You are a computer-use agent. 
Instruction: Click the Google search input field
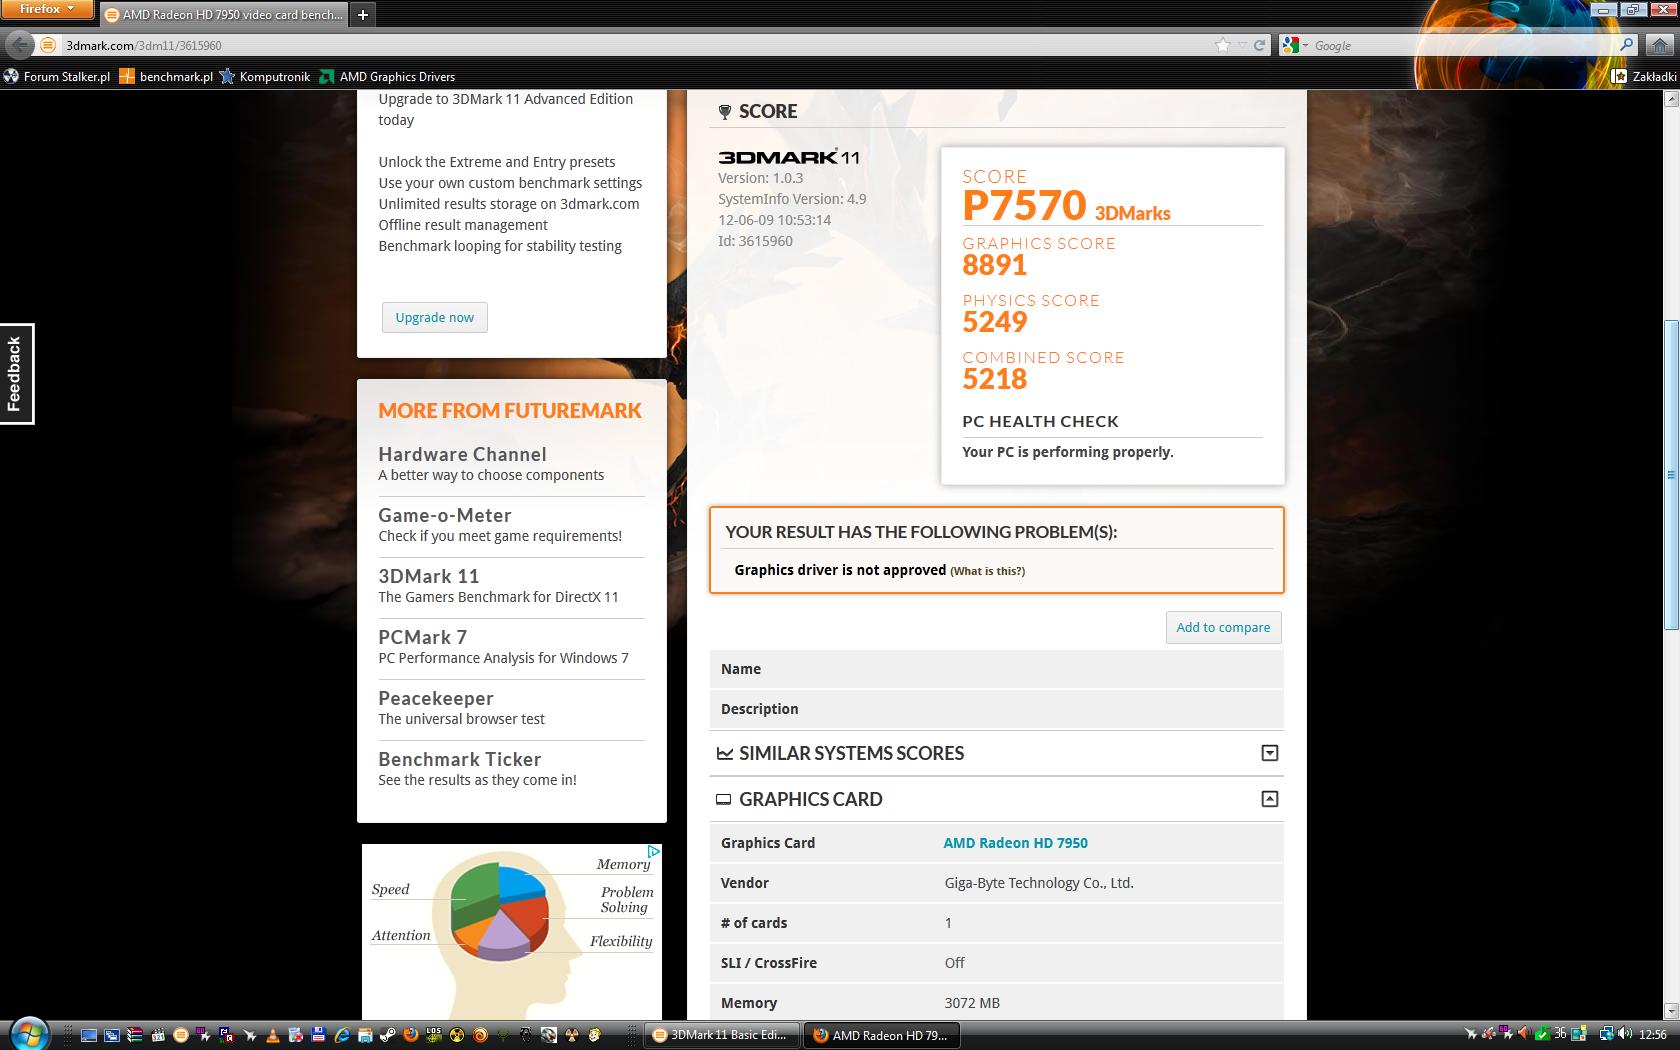coord(1462,45)
